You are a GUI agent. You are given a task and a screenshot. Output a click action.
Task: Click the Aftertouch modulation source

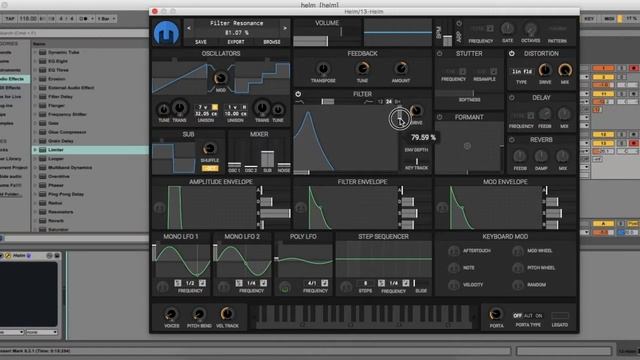click(453, 251)
